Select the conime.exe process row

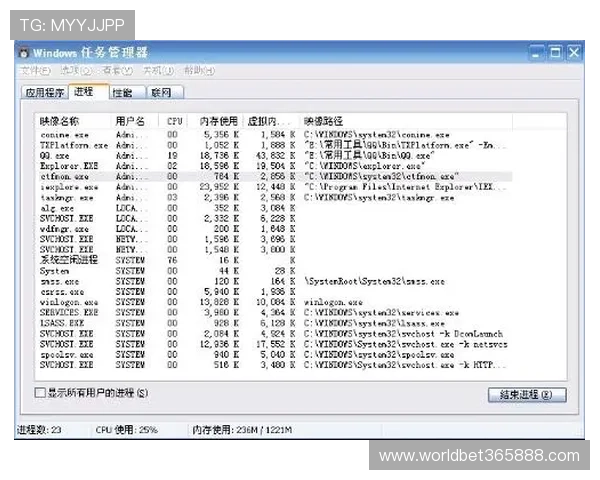coord(275,135)
